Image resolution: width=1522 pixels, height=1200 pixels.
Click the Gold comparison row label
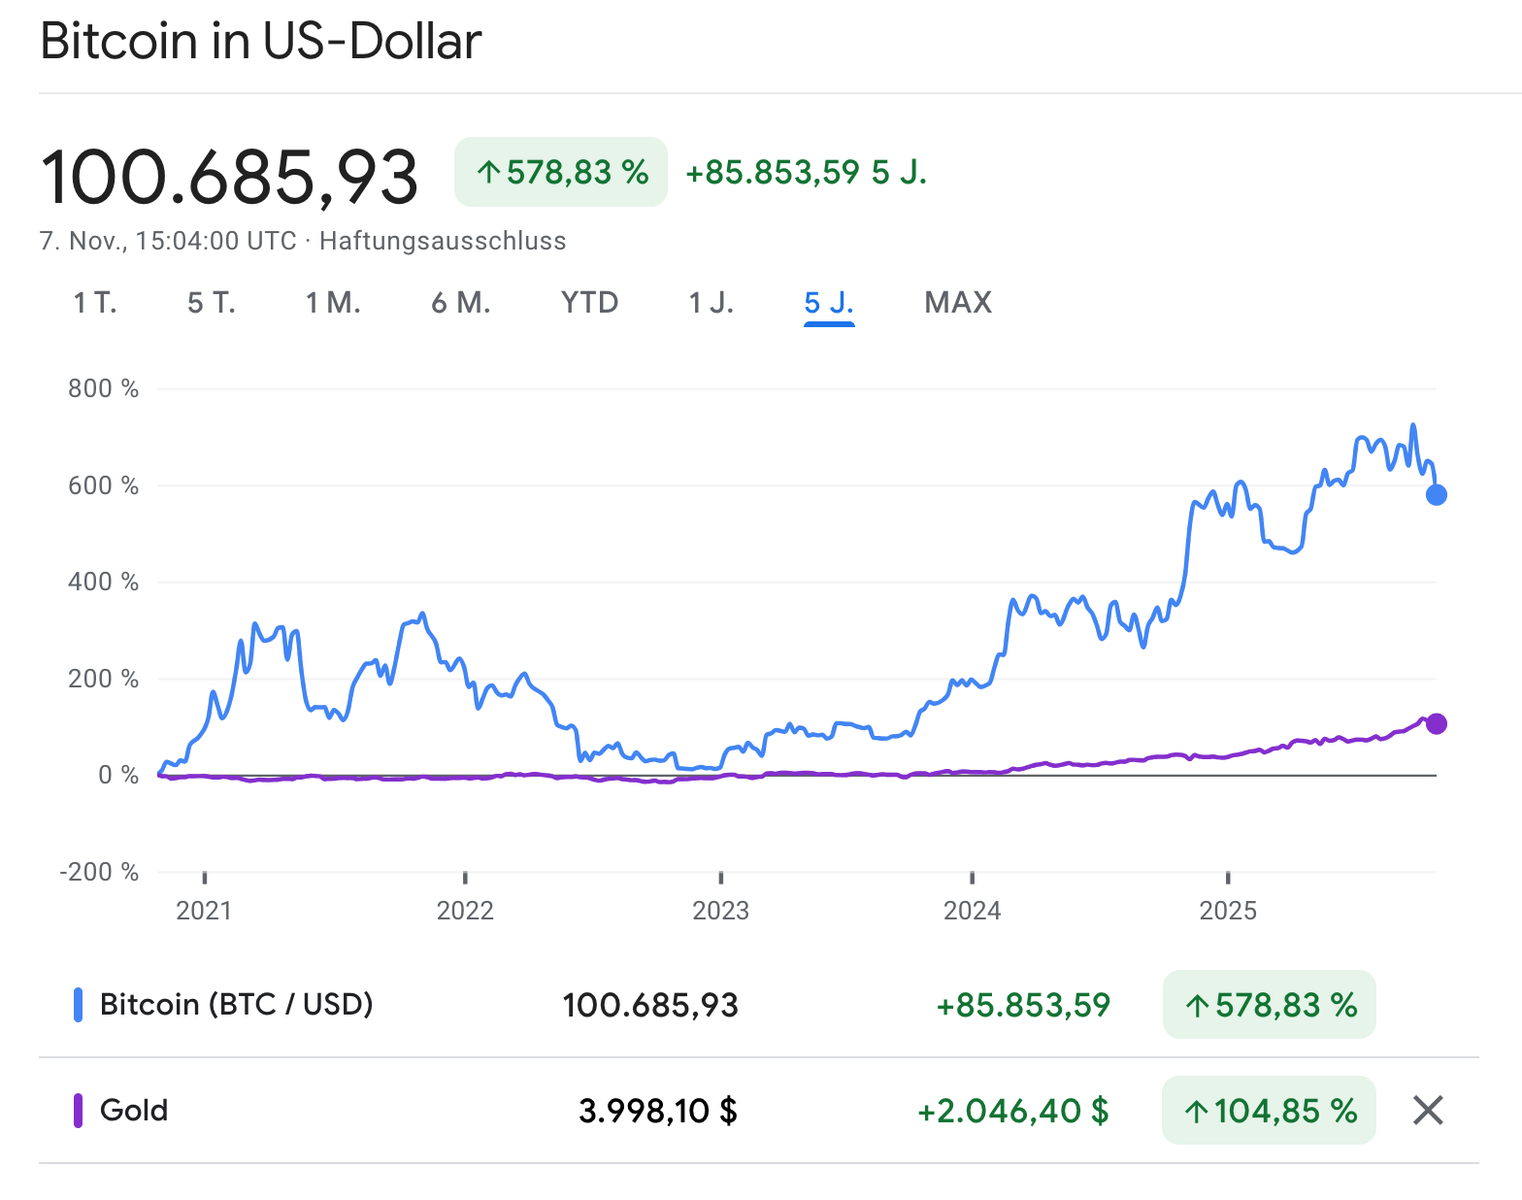coord(134,1110)
